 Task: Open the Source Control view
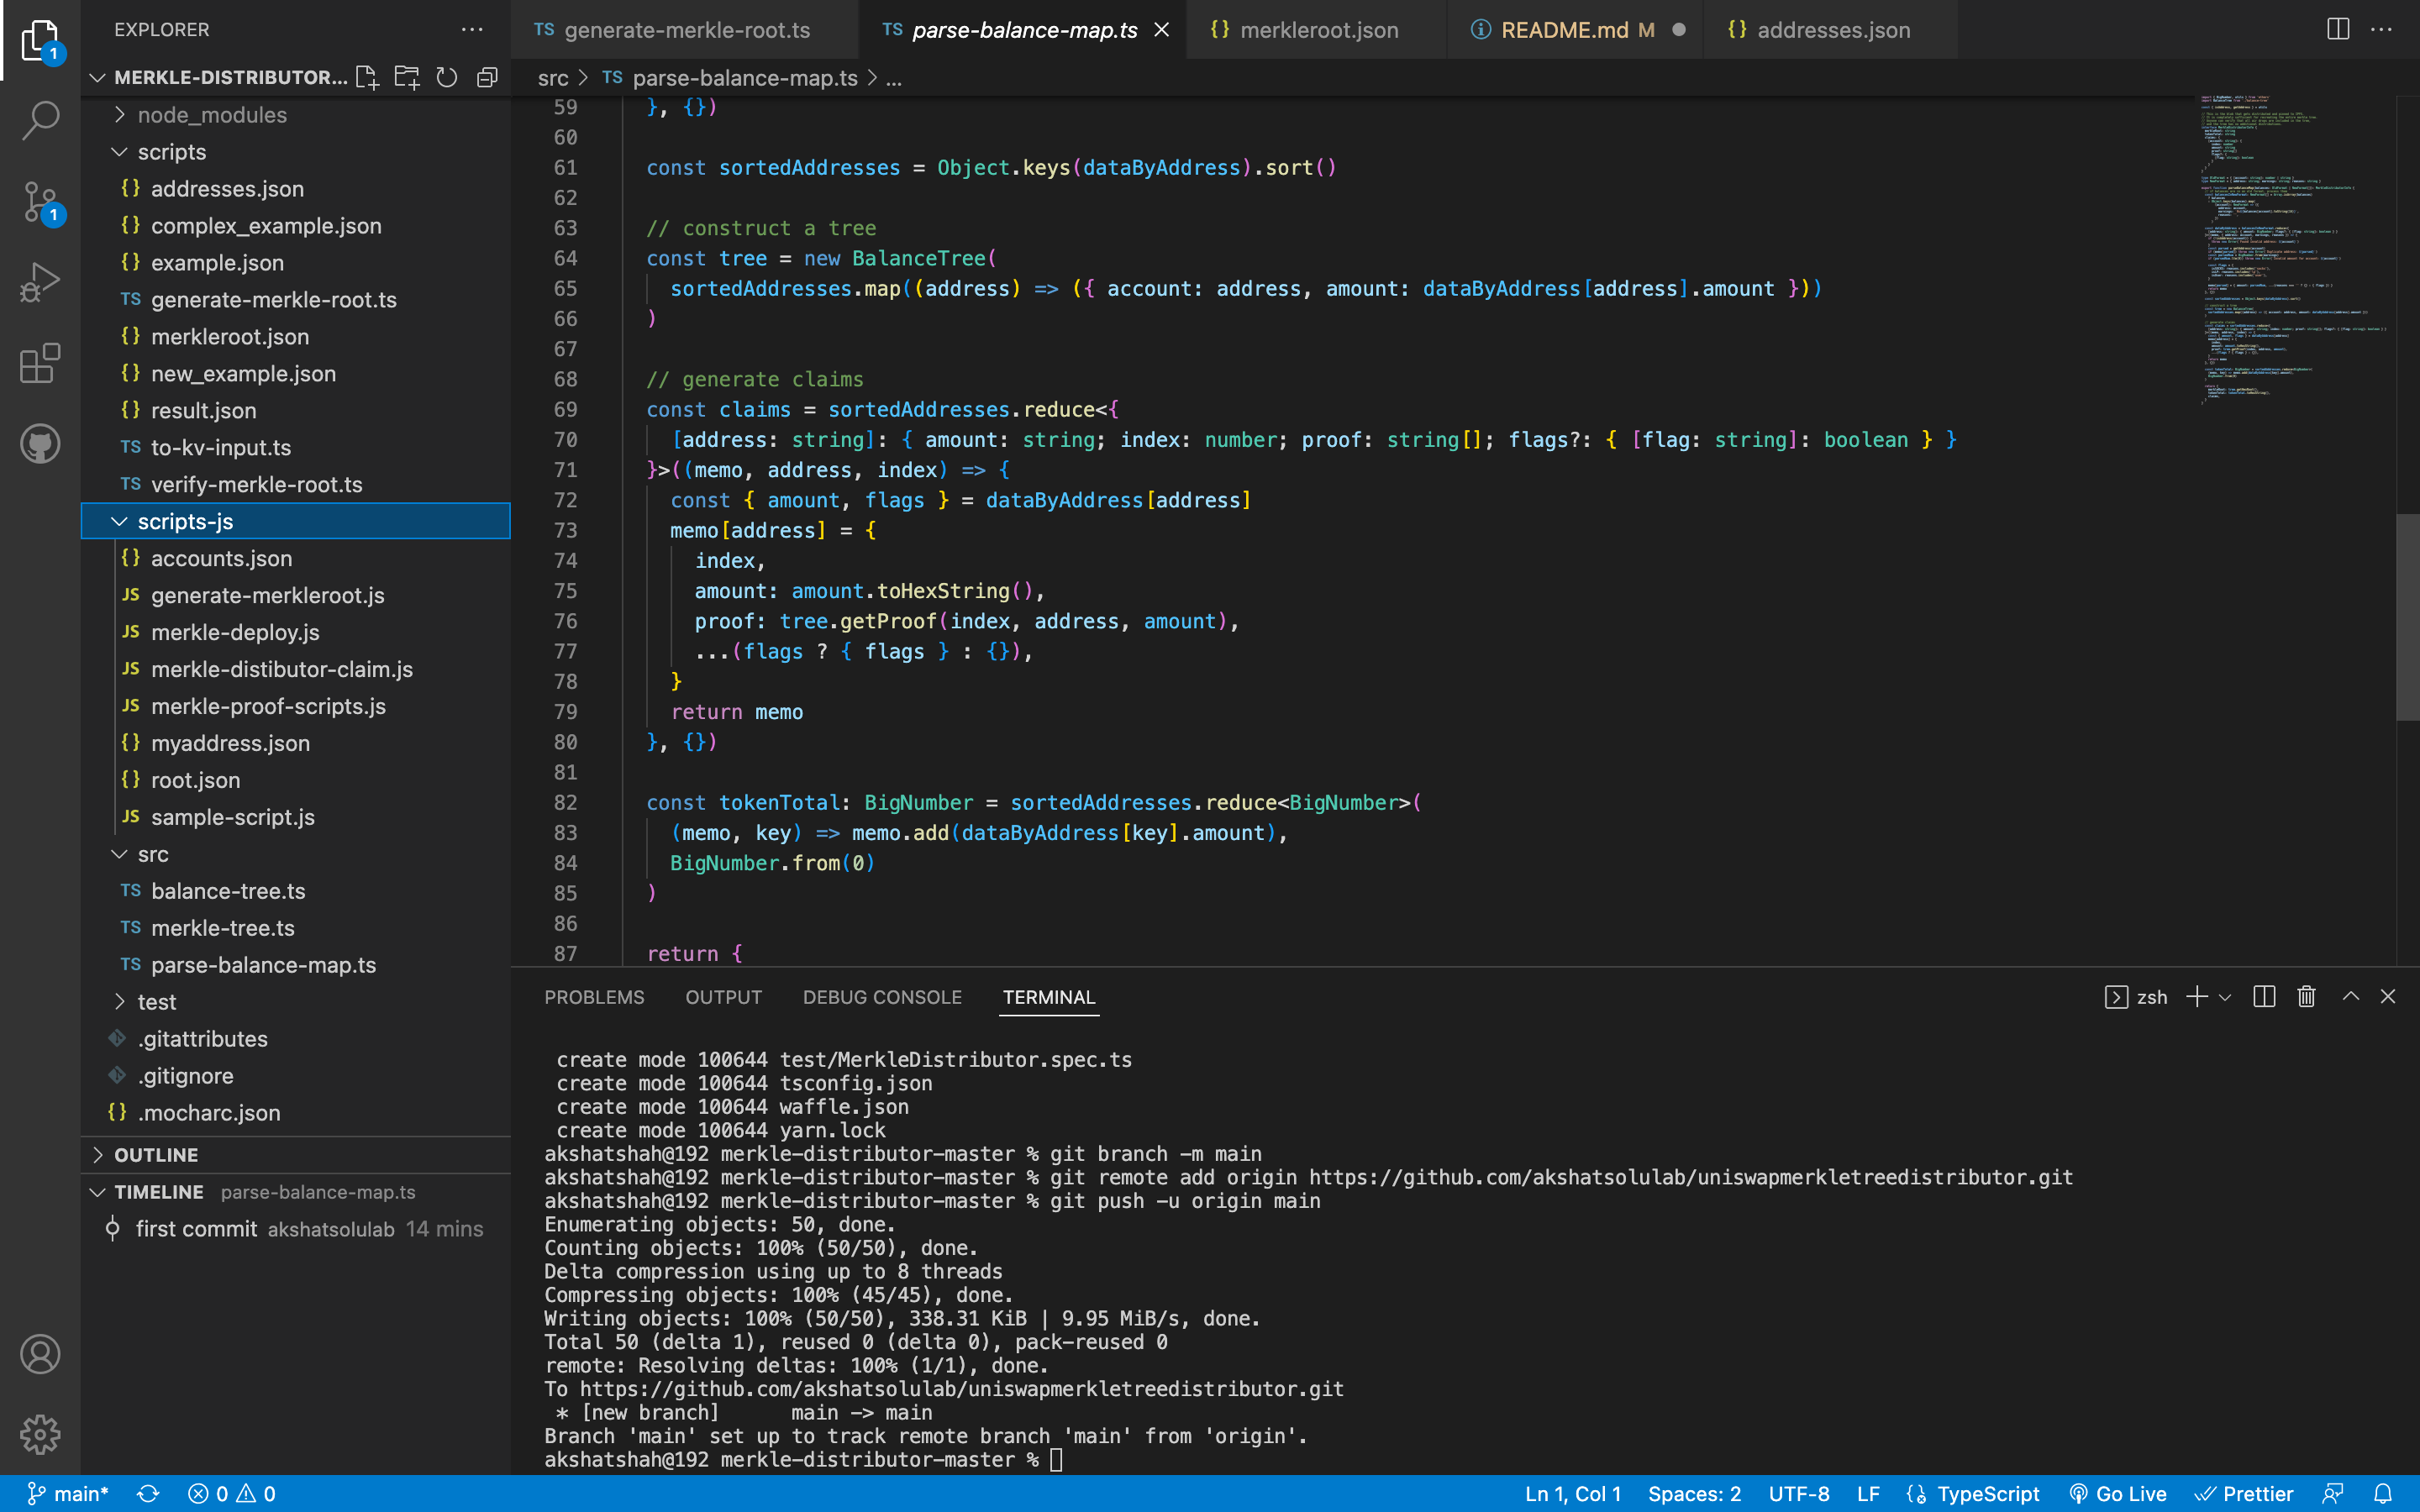point(39,201)
